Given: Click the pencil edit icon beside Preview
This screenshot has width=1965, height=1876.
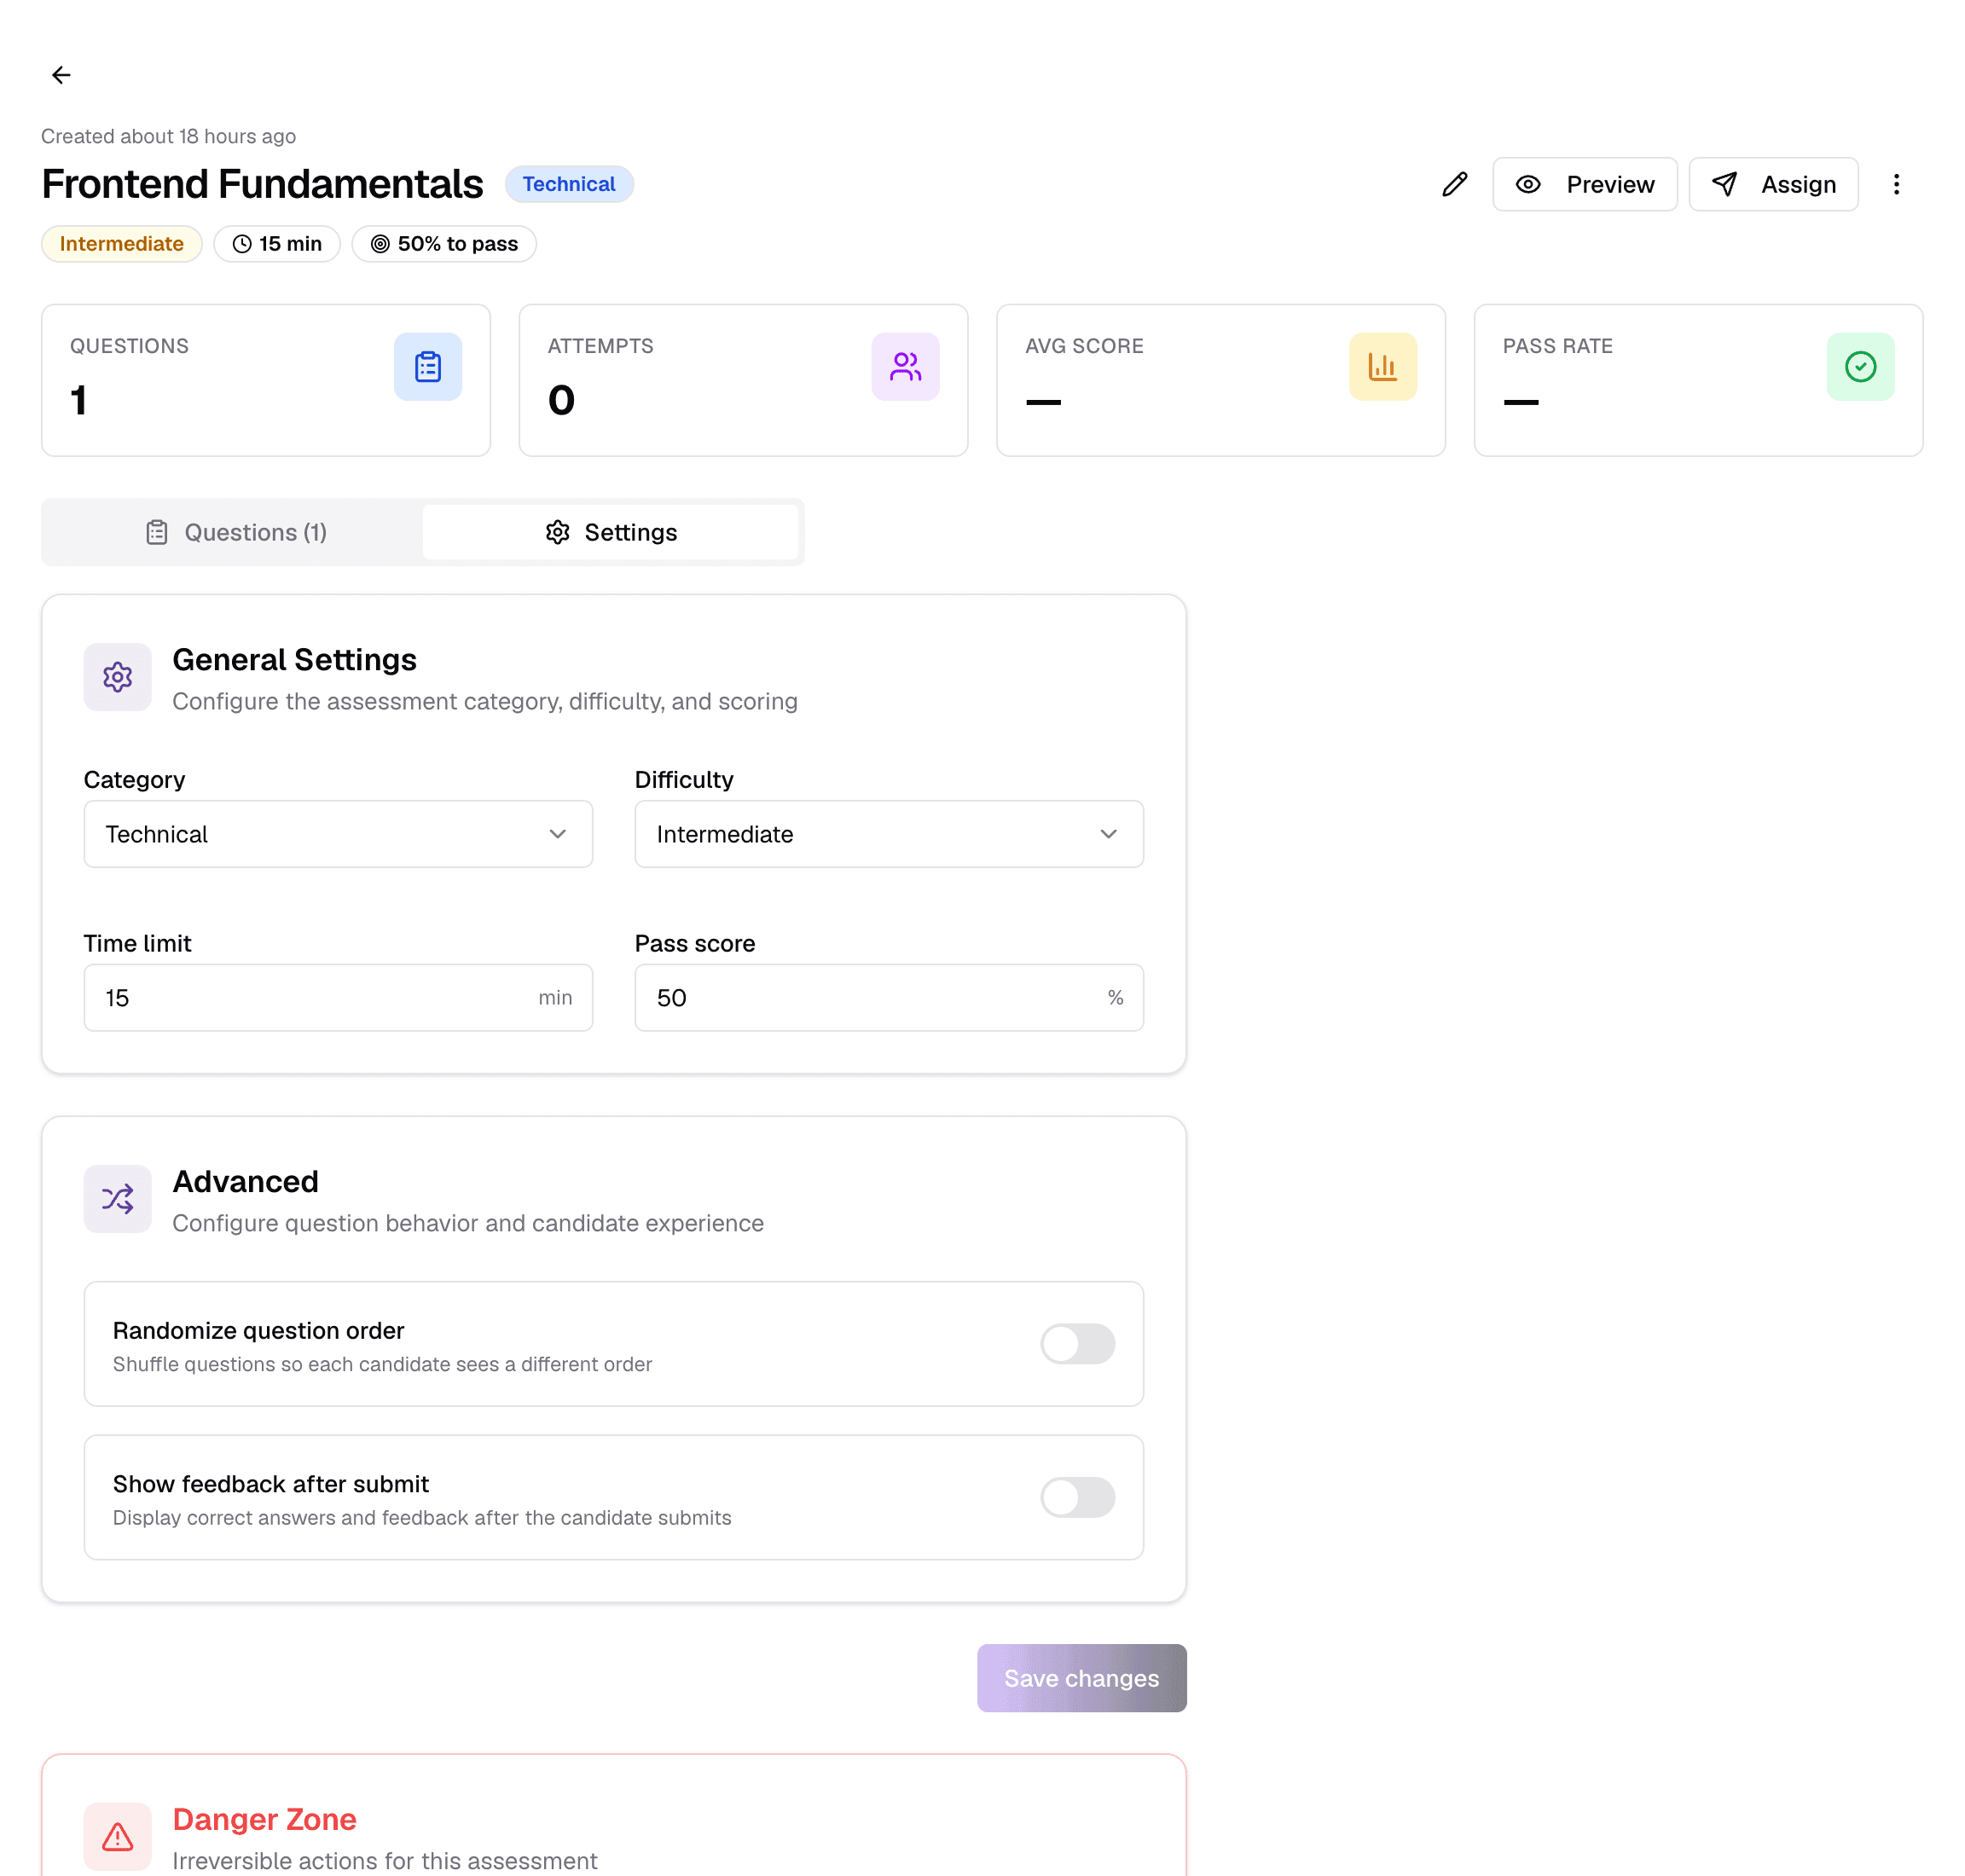Looking at the screenshot, I should (1454, 184).
